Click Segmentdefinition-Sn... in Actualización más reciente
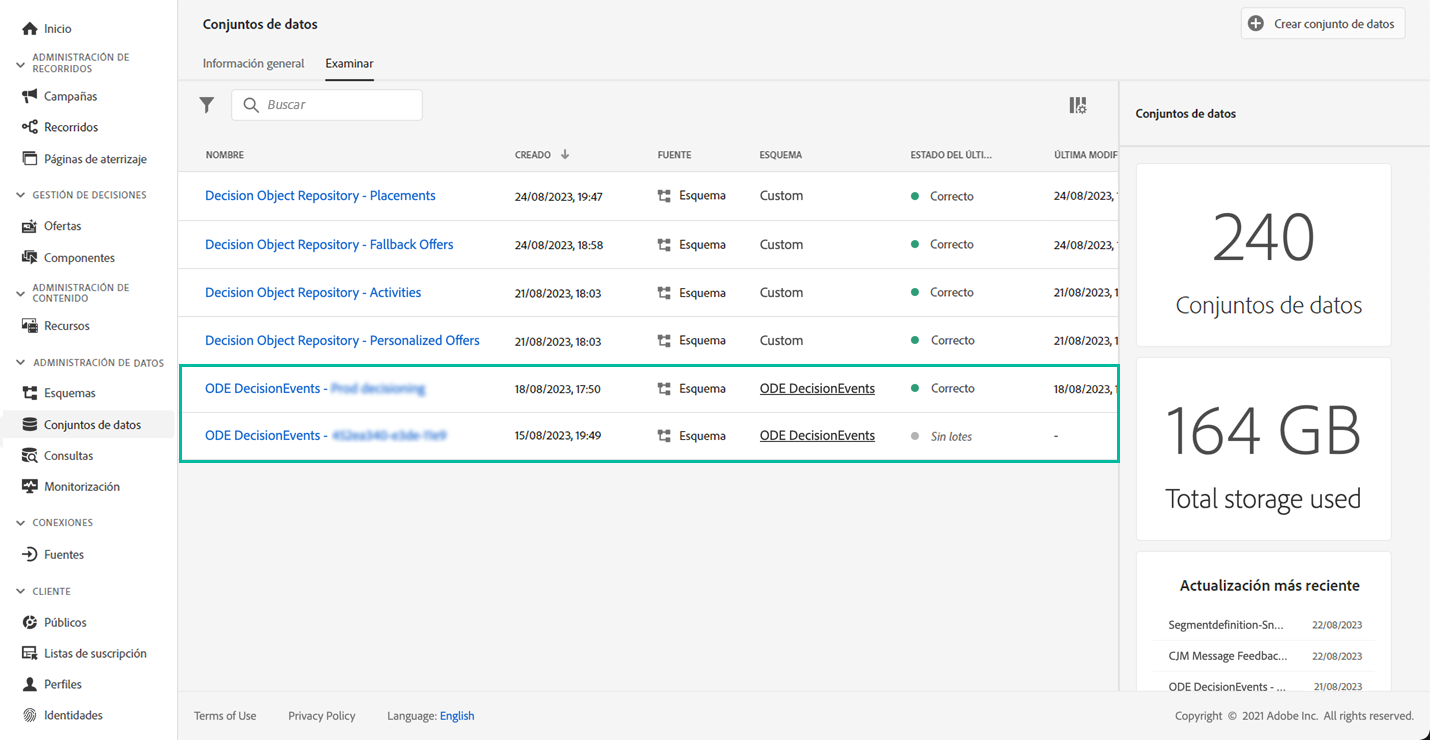 (x=1226, y=625)
